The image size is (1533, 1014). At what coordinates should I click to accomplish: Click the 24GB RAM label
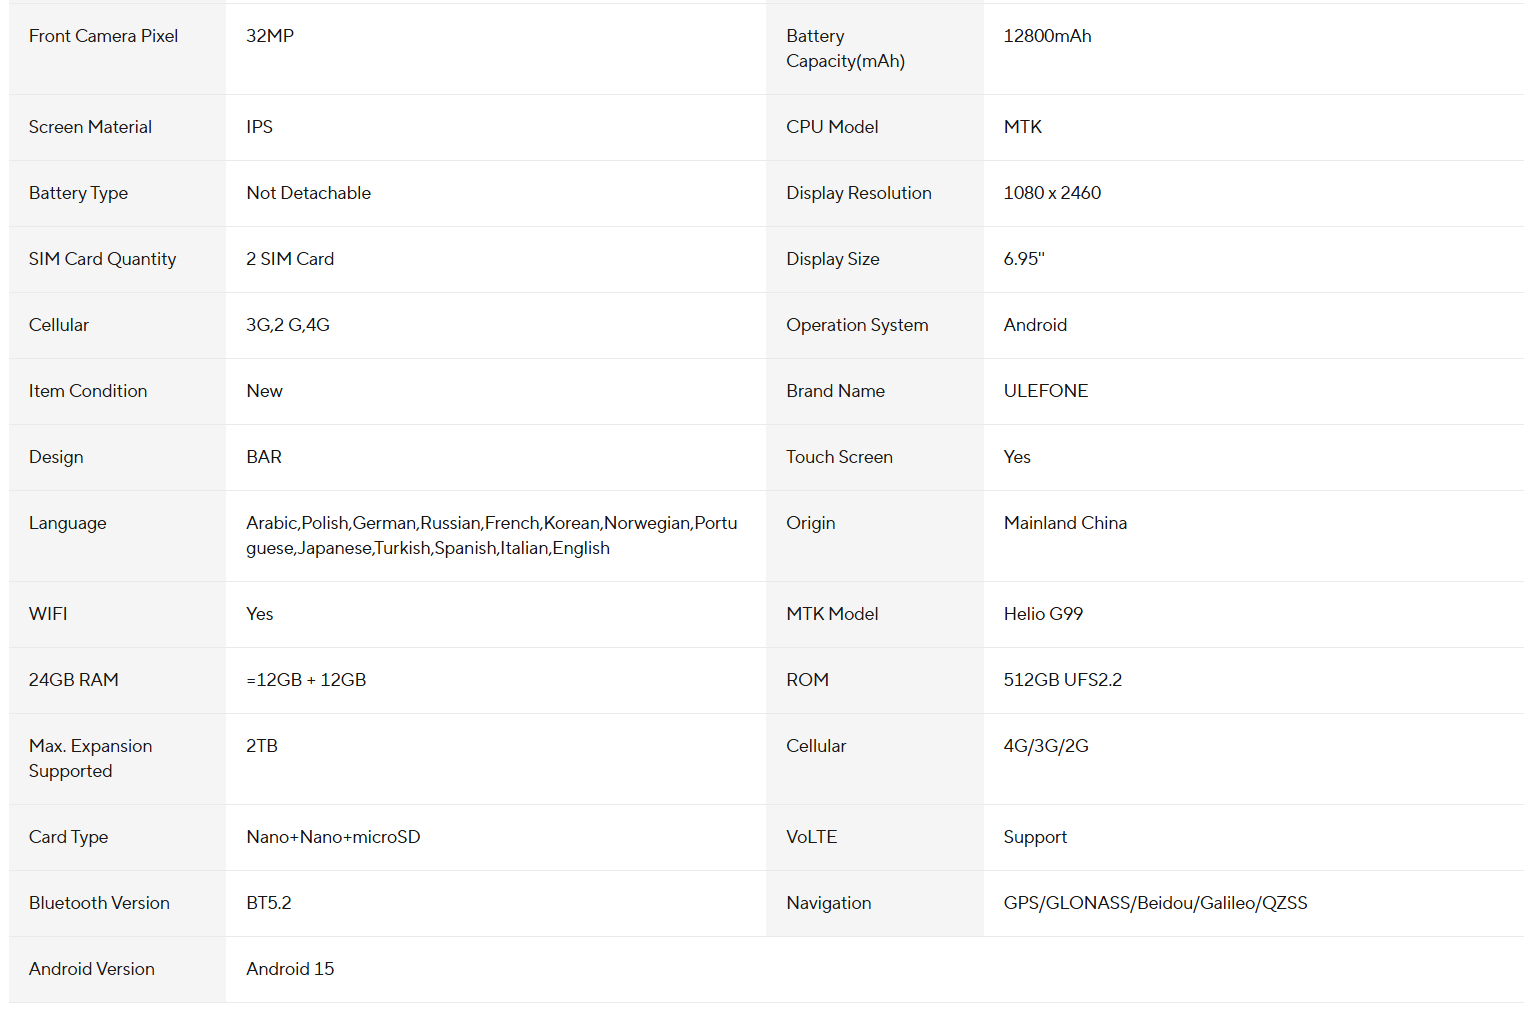(x=73, y=680)
